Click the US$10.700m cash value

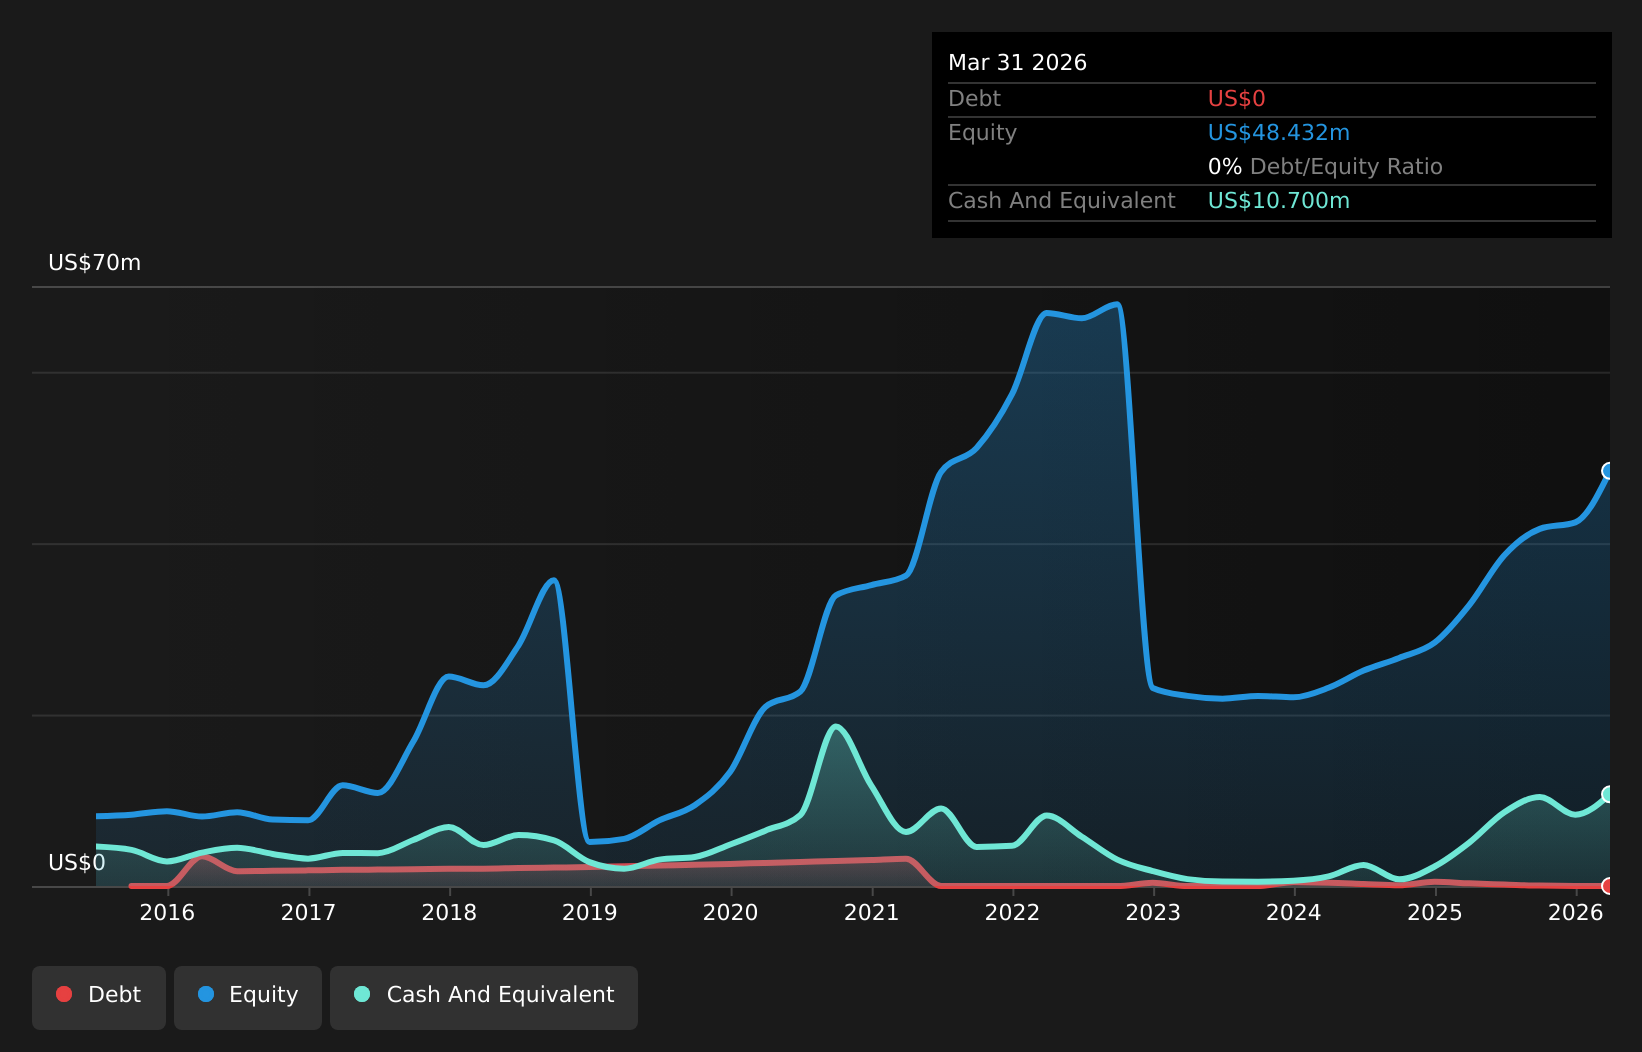pos(1279,201)
